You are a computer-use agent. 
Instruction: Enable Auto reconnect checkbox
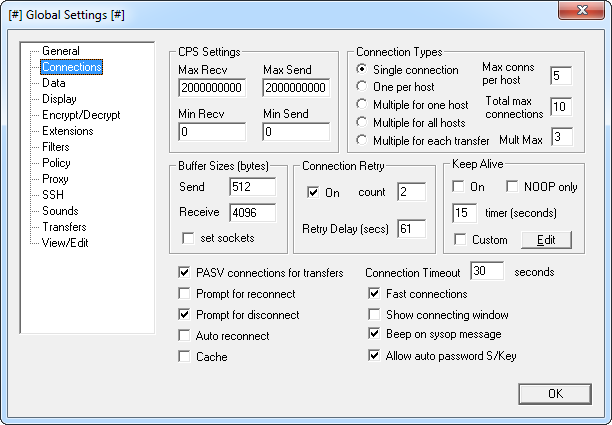pyautogui.click(x=184, y=336)
